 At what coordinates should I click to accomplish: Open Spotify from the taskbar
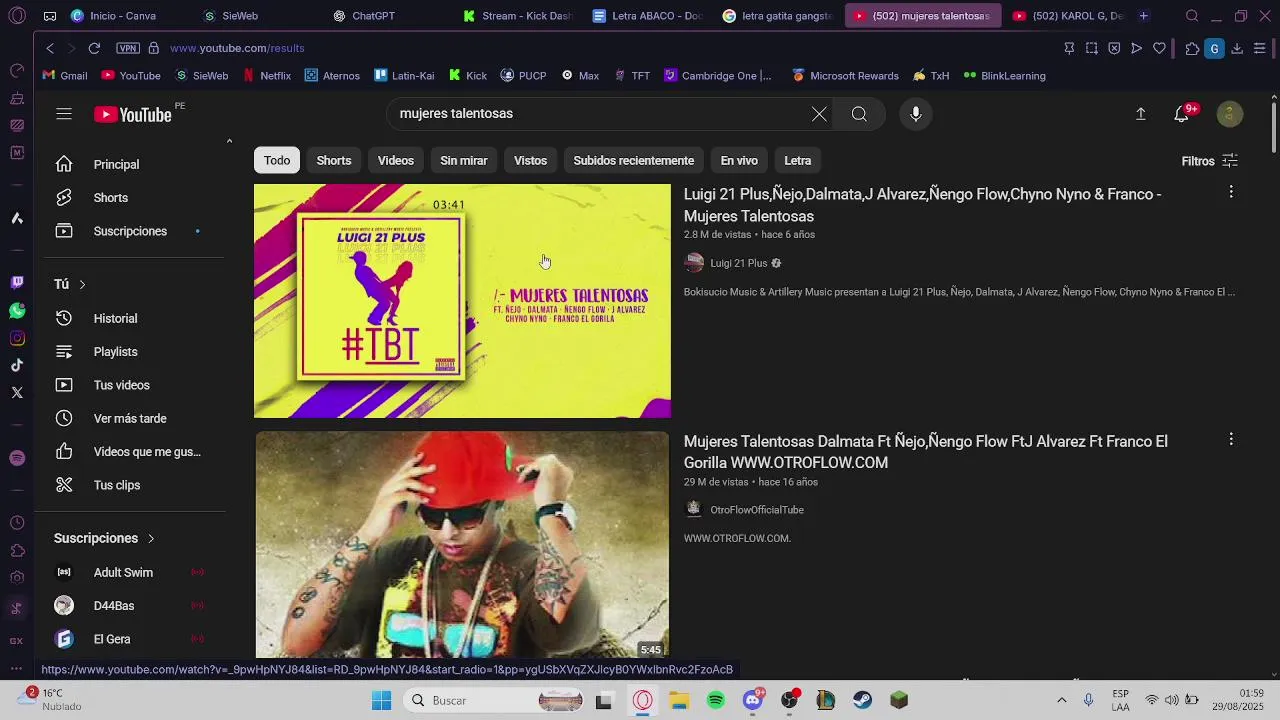(x=716, y=701)
